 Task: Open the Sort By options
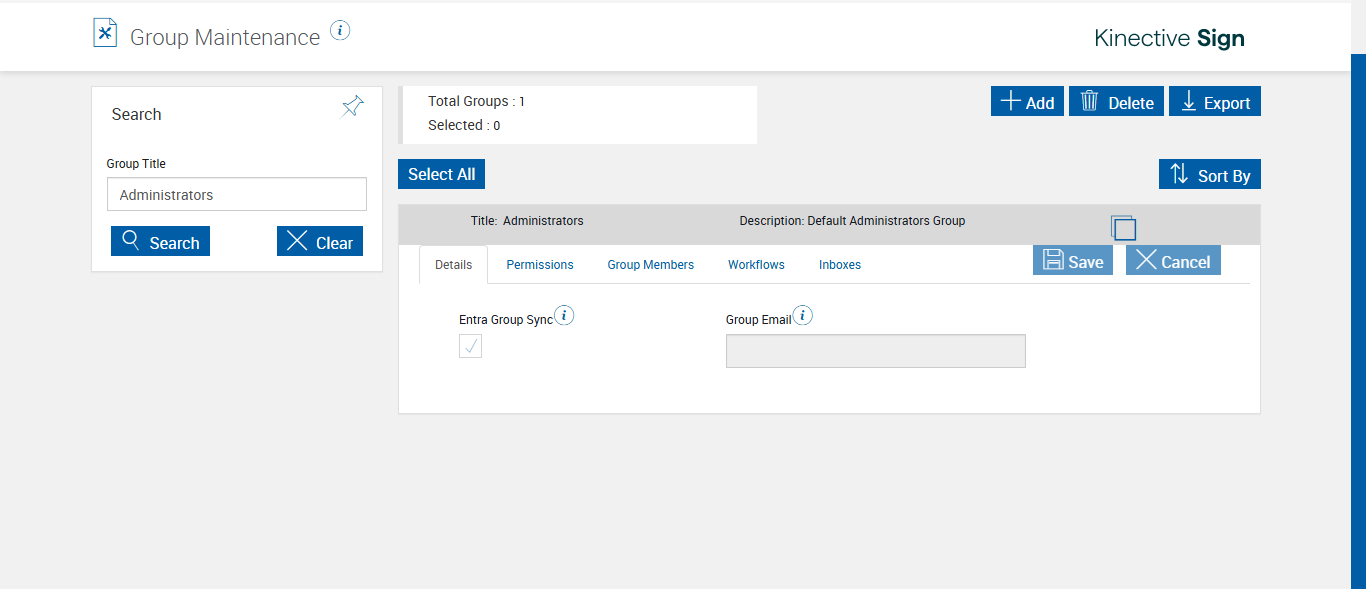(x=1210, y=174)
